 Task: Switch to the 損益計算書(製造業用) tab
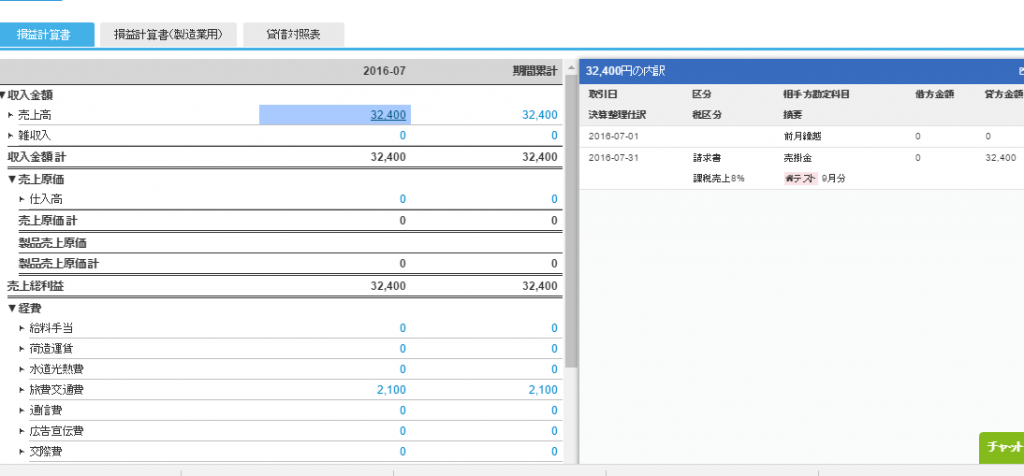click(168, 35)
